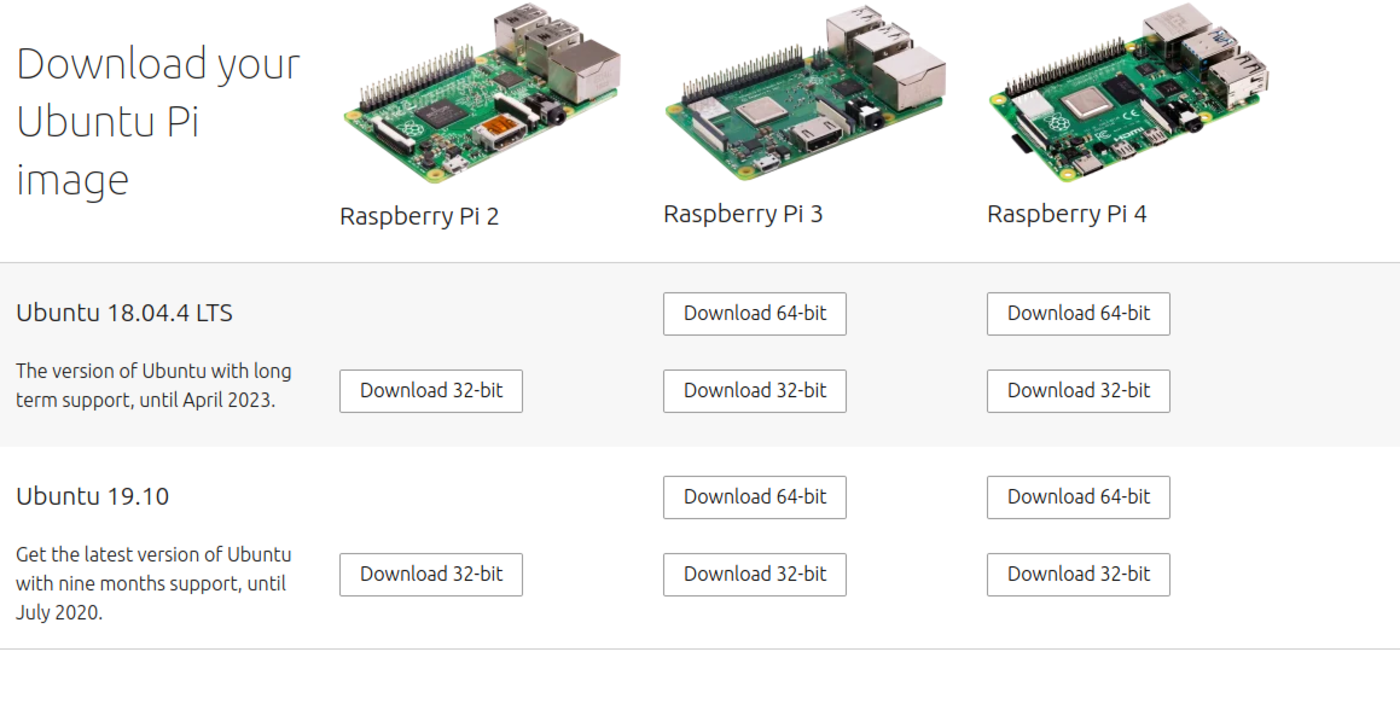
Task: Download 64-bit Ubuntu 19.10 for Raspberry Pi 4
Action: click(x=1078, y=496)
